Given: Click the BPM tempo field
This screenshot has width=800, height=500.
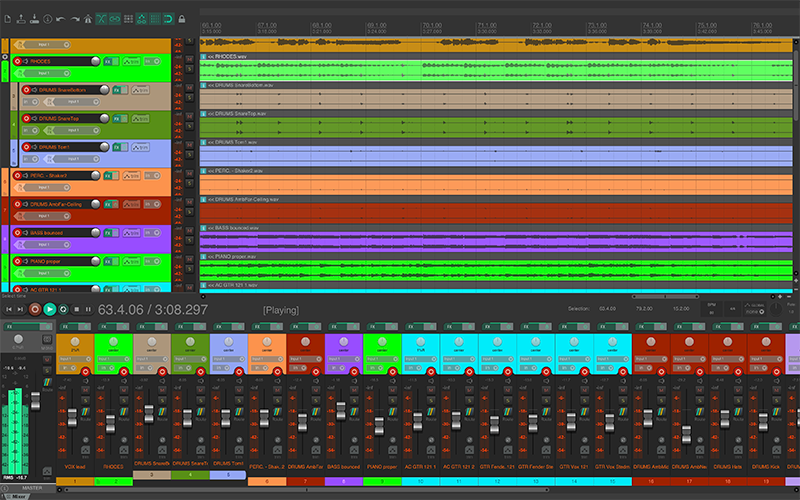Looking at the screenshot, I should point(712,310).
